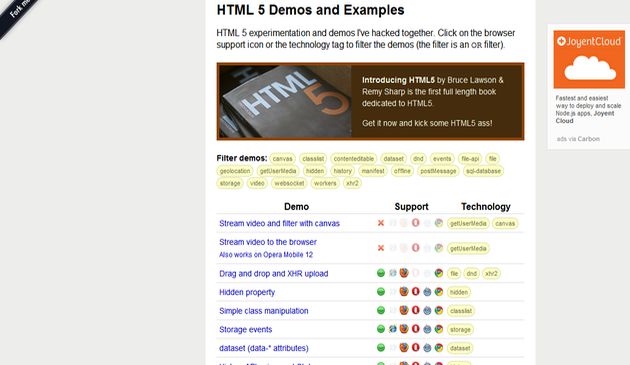This screenshot has height=365, width=630.
Task: Open the Storage events demo
Action: pyautogui.click(x=245, y=329)
